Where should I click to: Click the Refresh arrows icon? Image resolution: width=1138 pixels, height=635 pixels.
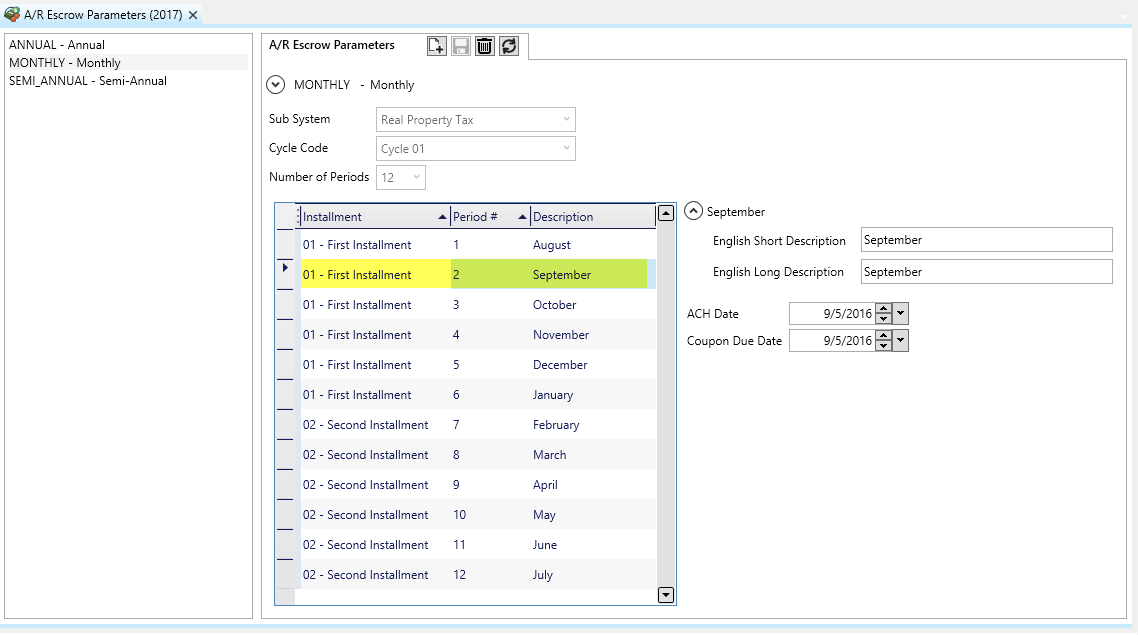click(509, 46)
